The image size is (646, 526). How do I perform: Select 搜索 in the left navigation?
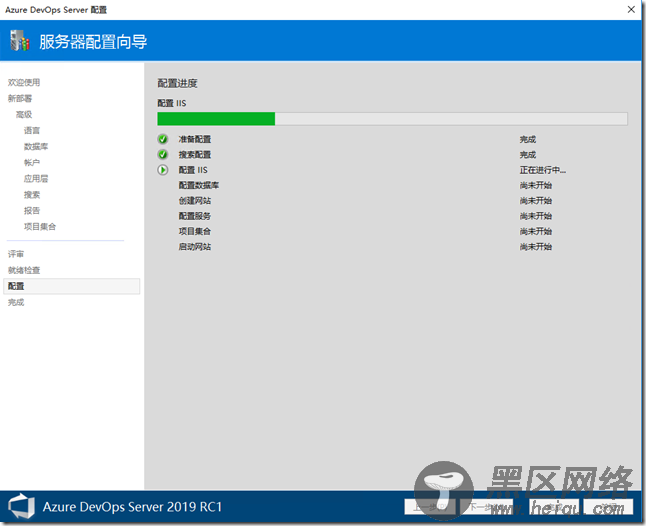(x=32, y=195)
